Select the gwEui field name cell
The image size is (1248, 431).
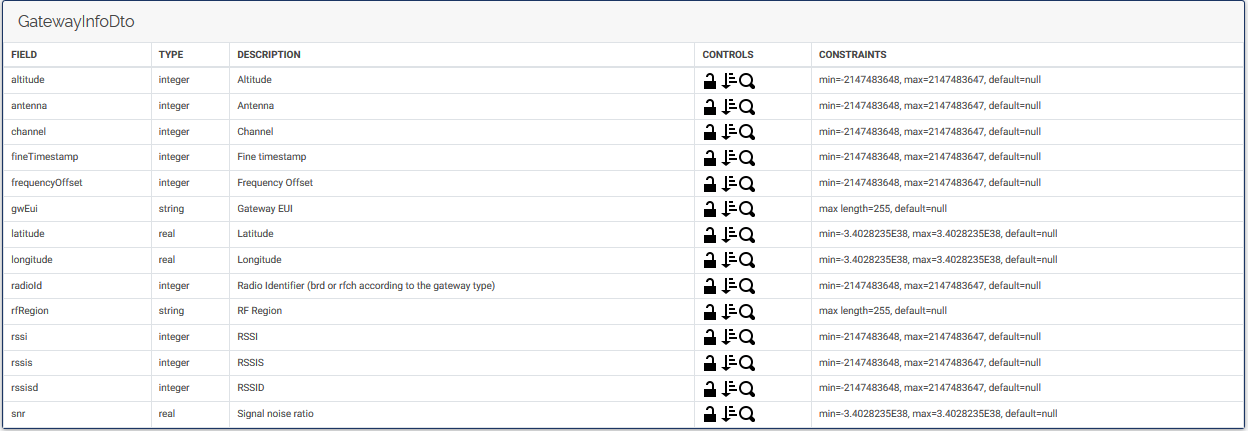[24, 209]
